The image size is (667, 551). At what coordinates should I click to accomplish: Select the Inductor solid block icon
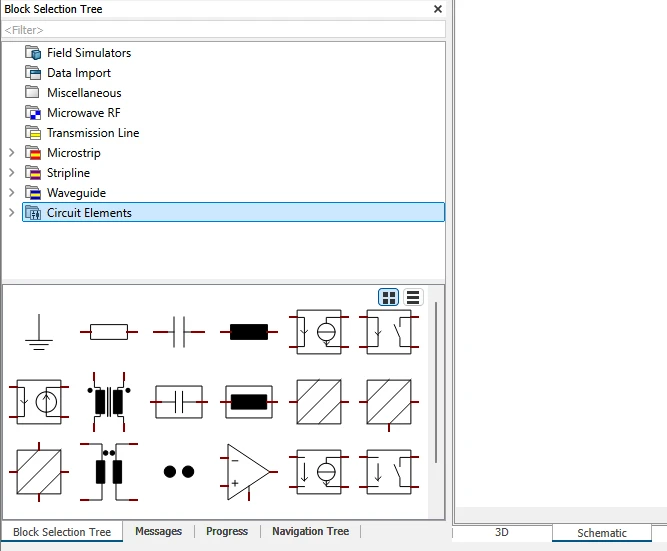pyautogui.click(x=249, y=332)
